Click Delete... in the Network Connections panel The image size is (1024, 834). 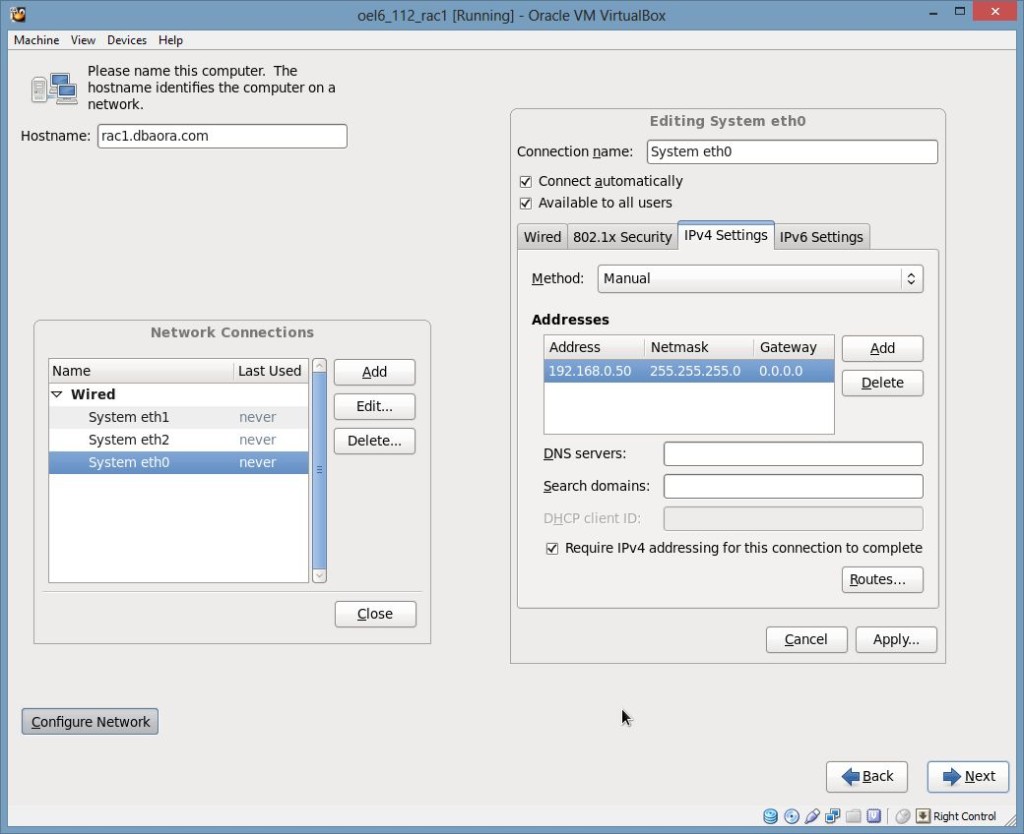(x=374, y=441)
